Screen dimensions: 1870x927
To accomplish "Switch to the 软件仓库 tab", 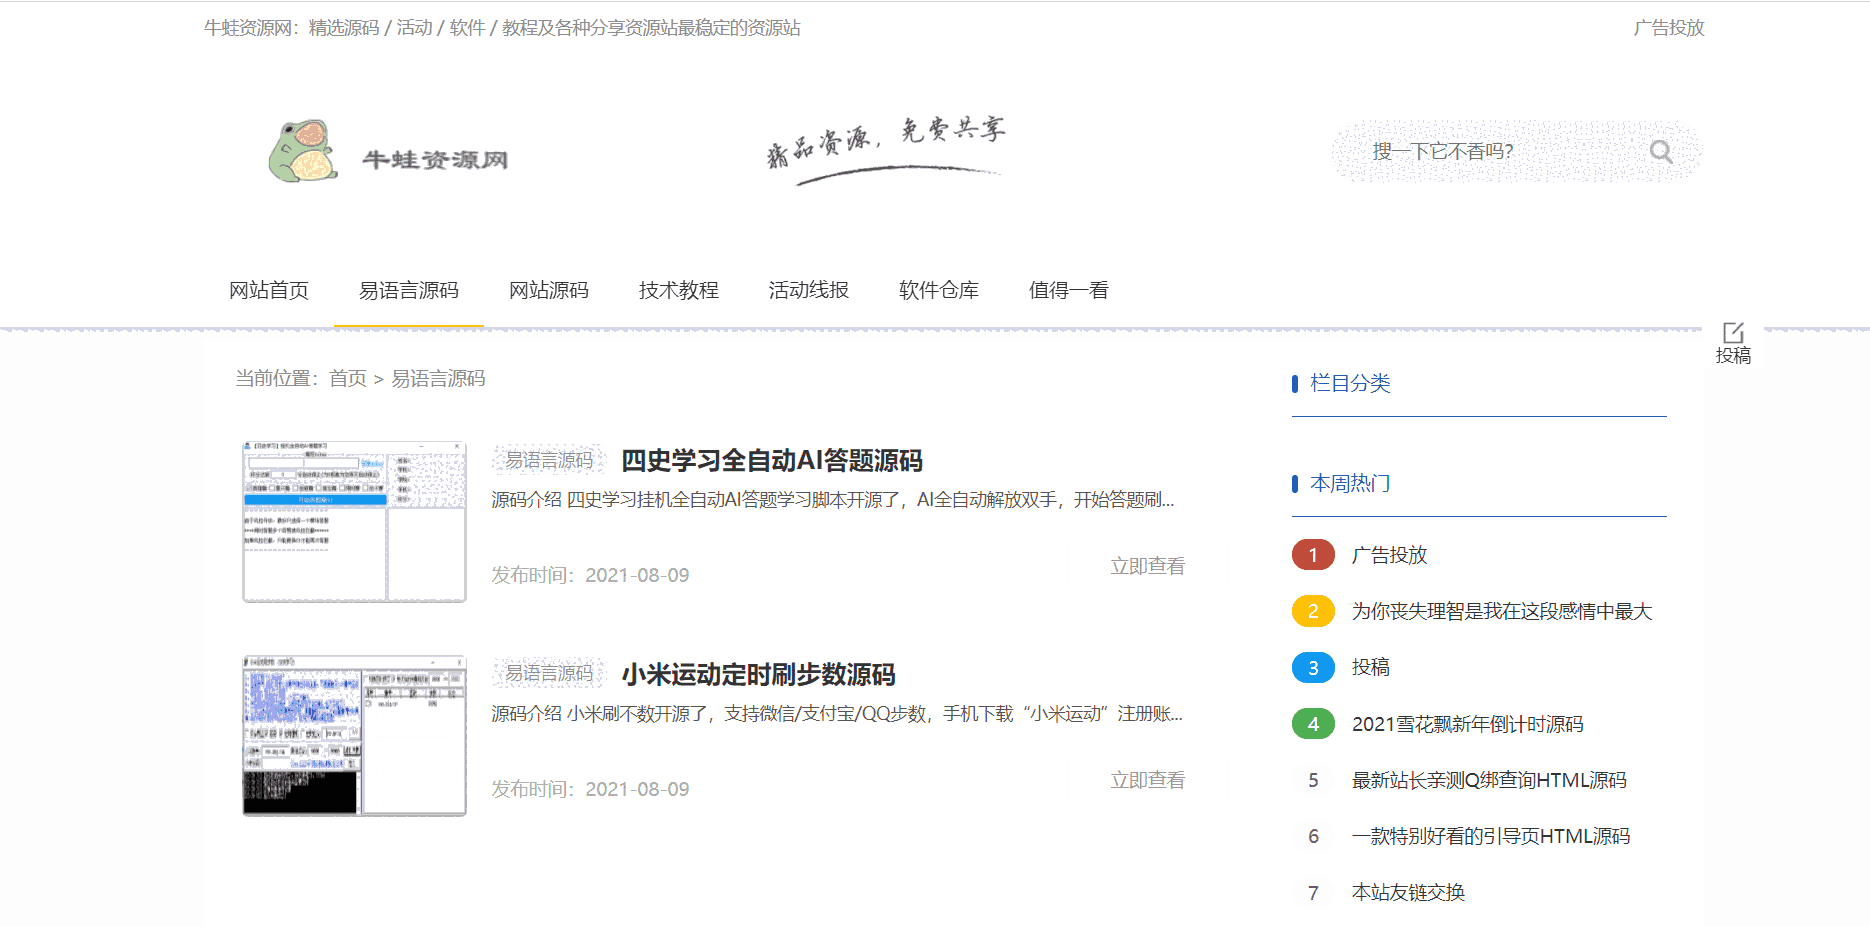I will (938, 290).
